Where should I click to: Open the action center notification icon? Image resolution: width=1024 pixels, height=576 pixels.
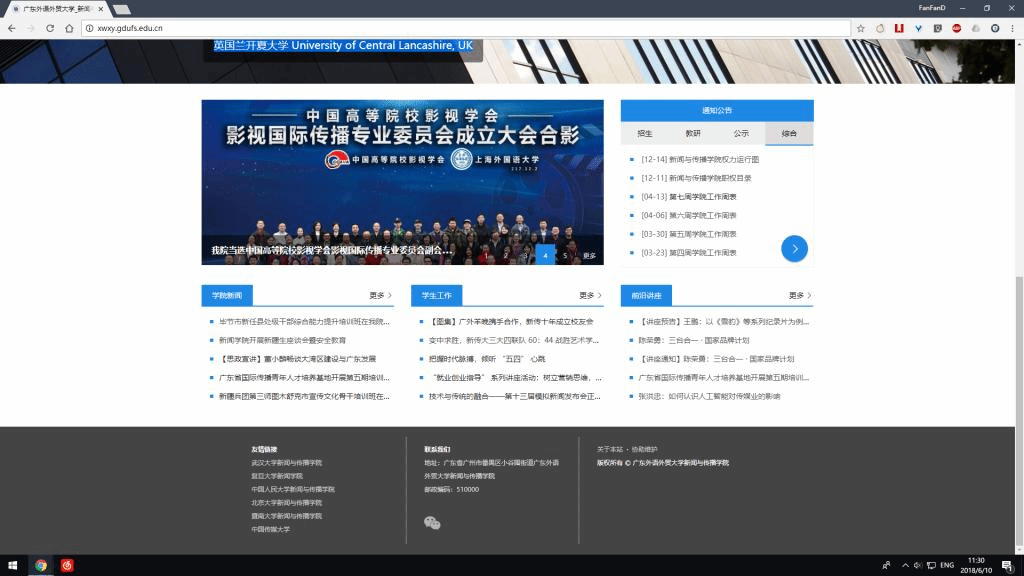coord(1008,565)
